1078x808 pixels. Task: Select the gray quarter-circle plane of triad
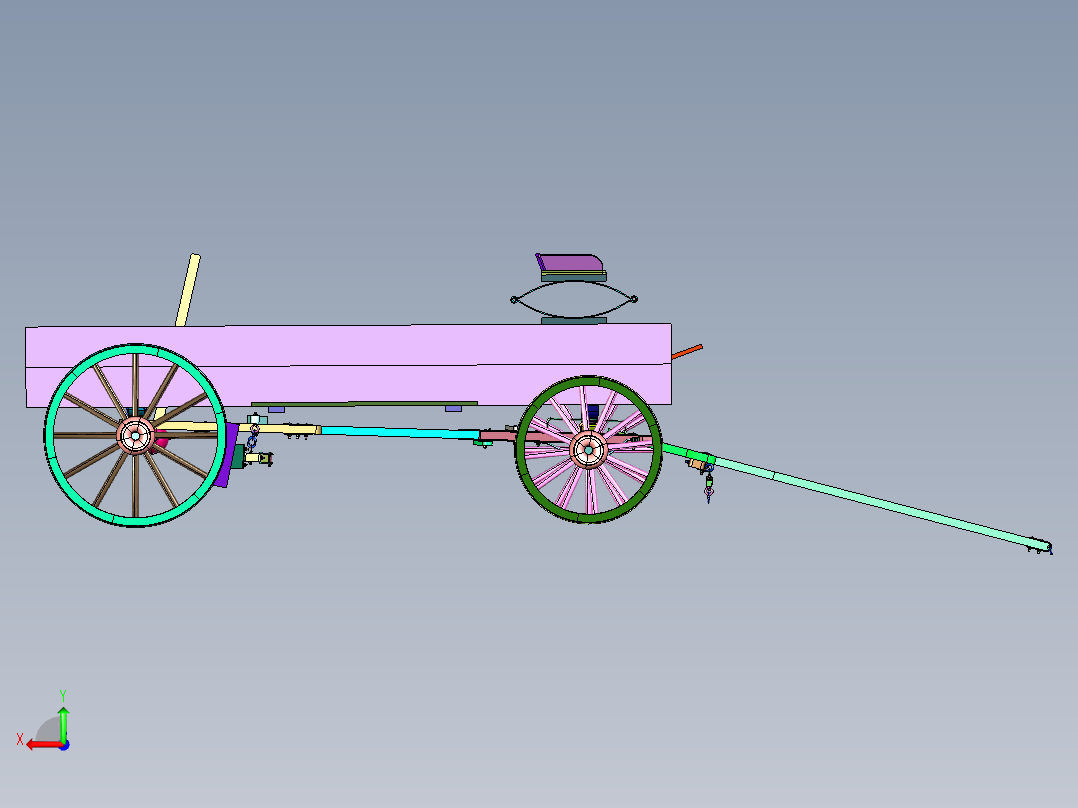[x=50, y=730]
